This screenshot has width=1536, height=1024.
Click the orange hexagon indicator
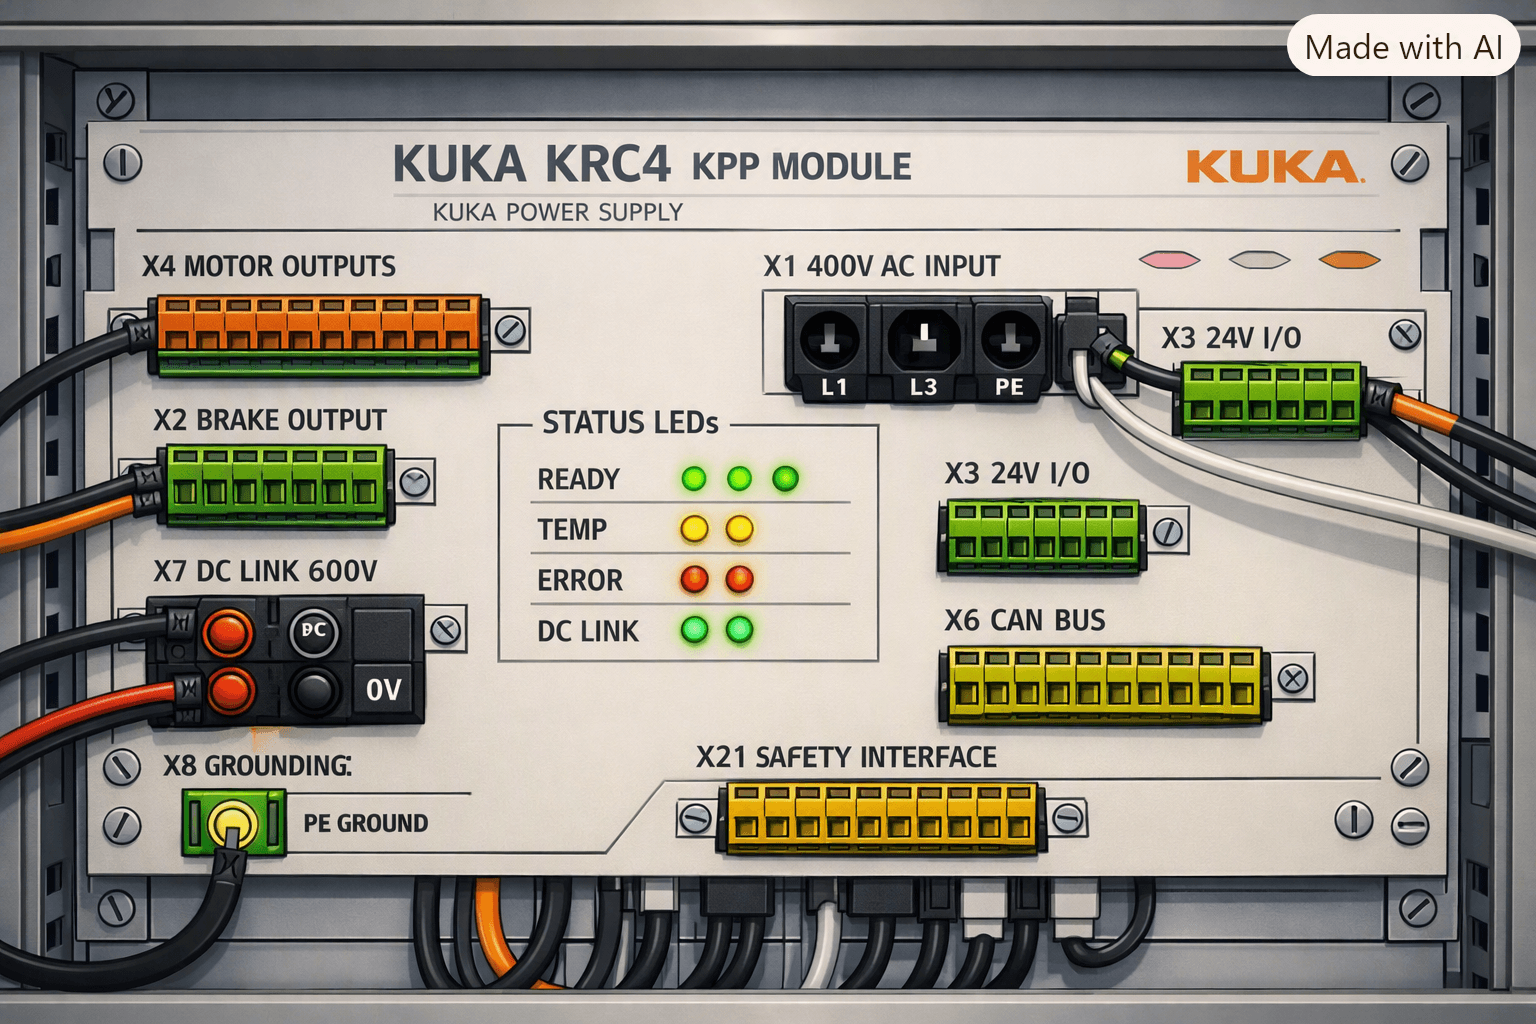(x=1349, y=260)
